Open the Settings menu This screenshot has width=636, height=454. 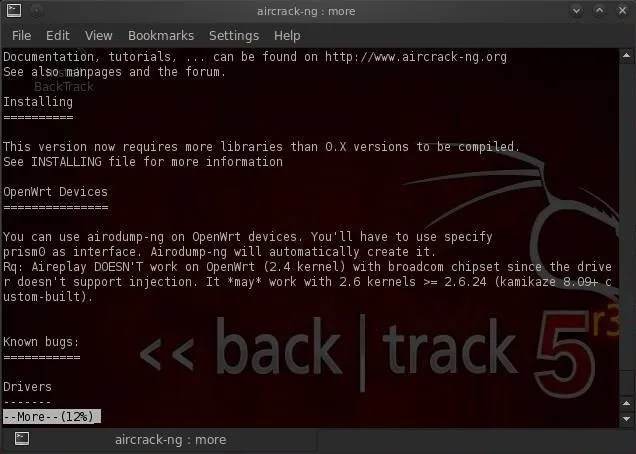click(234, 36)
